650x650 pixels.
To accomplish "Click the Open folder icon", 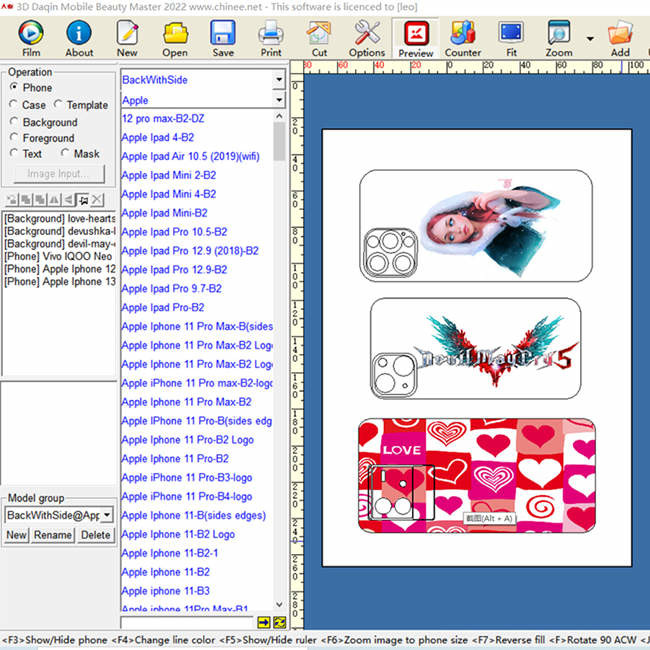I will [x=175, y=38].
